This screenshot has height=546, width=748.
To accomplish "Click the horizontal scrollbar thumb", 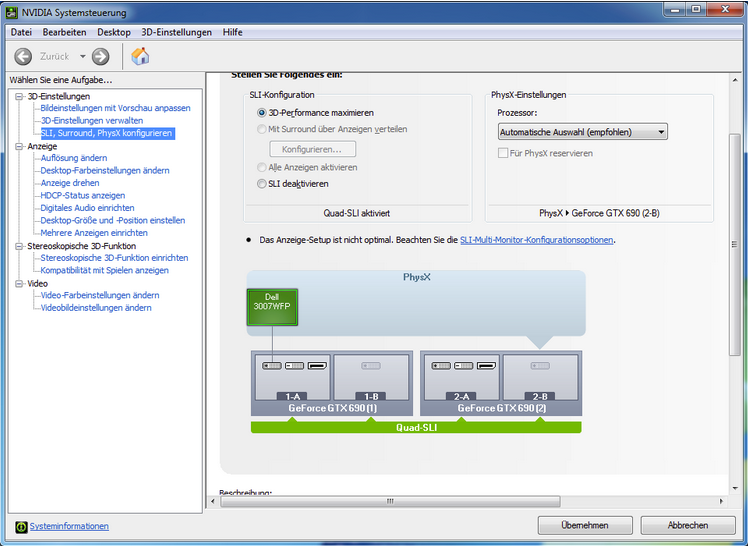I will click(x=390, y=501).
